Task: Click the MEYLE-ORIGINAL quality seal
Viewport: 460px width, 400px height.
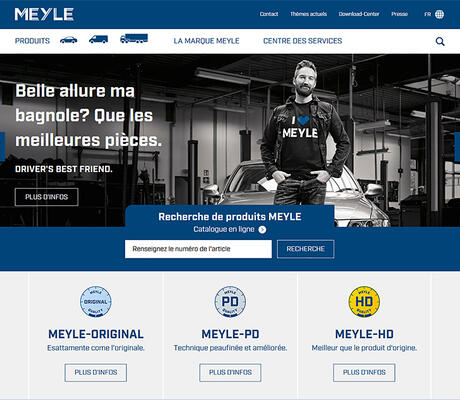Action: click(x=96, y=302)
